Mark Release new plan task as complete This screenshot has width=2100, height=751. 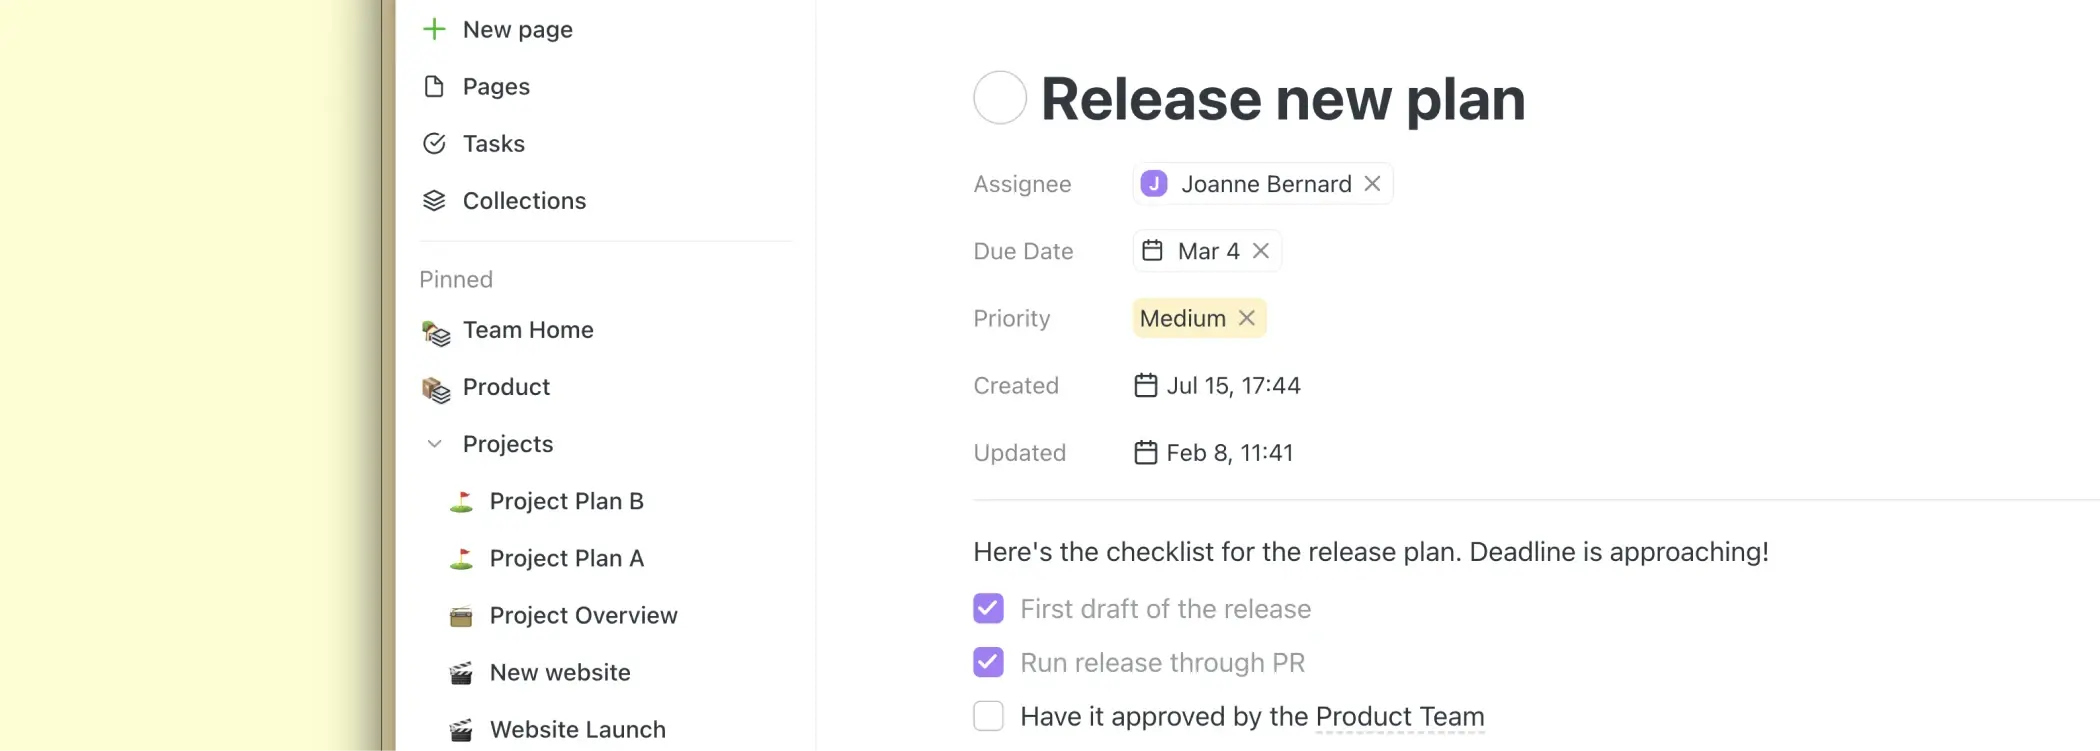[x=1000, y=98]
